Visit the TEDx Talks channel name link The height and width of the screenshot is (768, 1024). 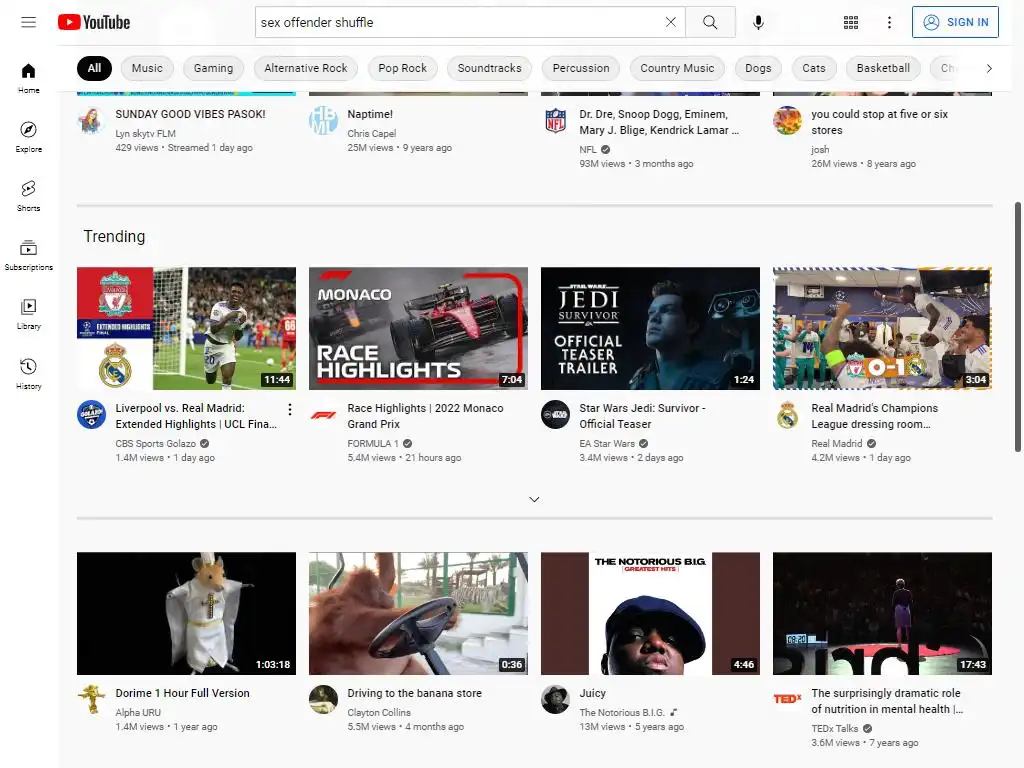point(835,728)
